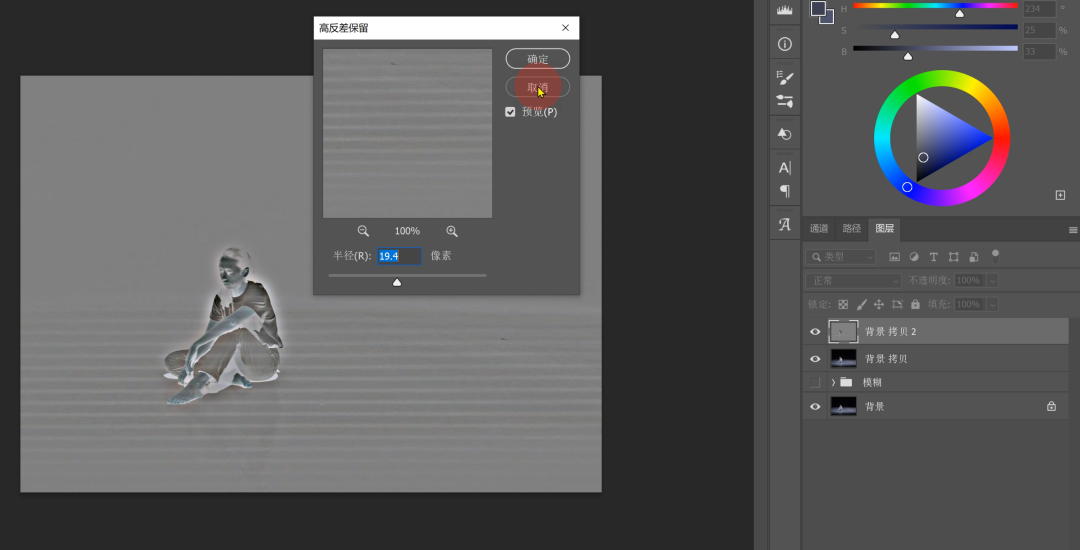Click the background color swatch
Viewport: 1080px width, 550px height.
(x=828, y=18)
